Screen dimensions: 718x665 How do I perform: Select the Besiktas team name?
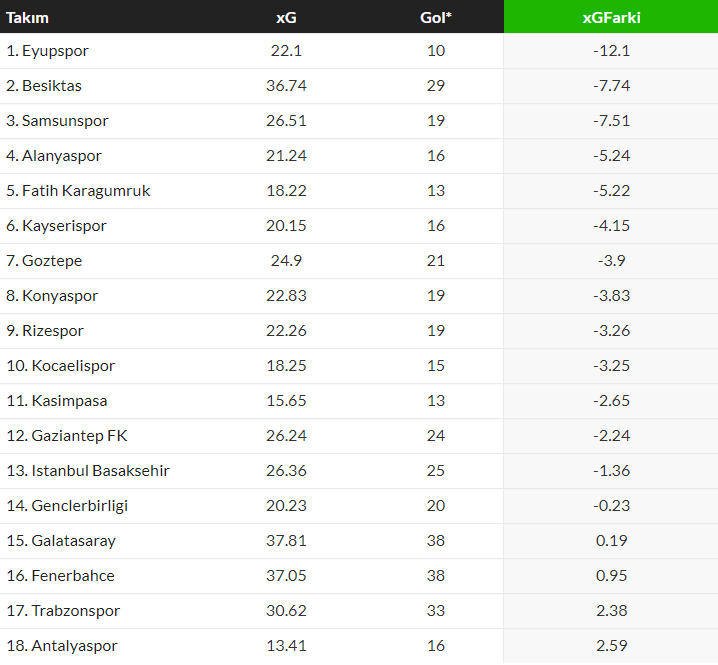click(x=52, y=86)
